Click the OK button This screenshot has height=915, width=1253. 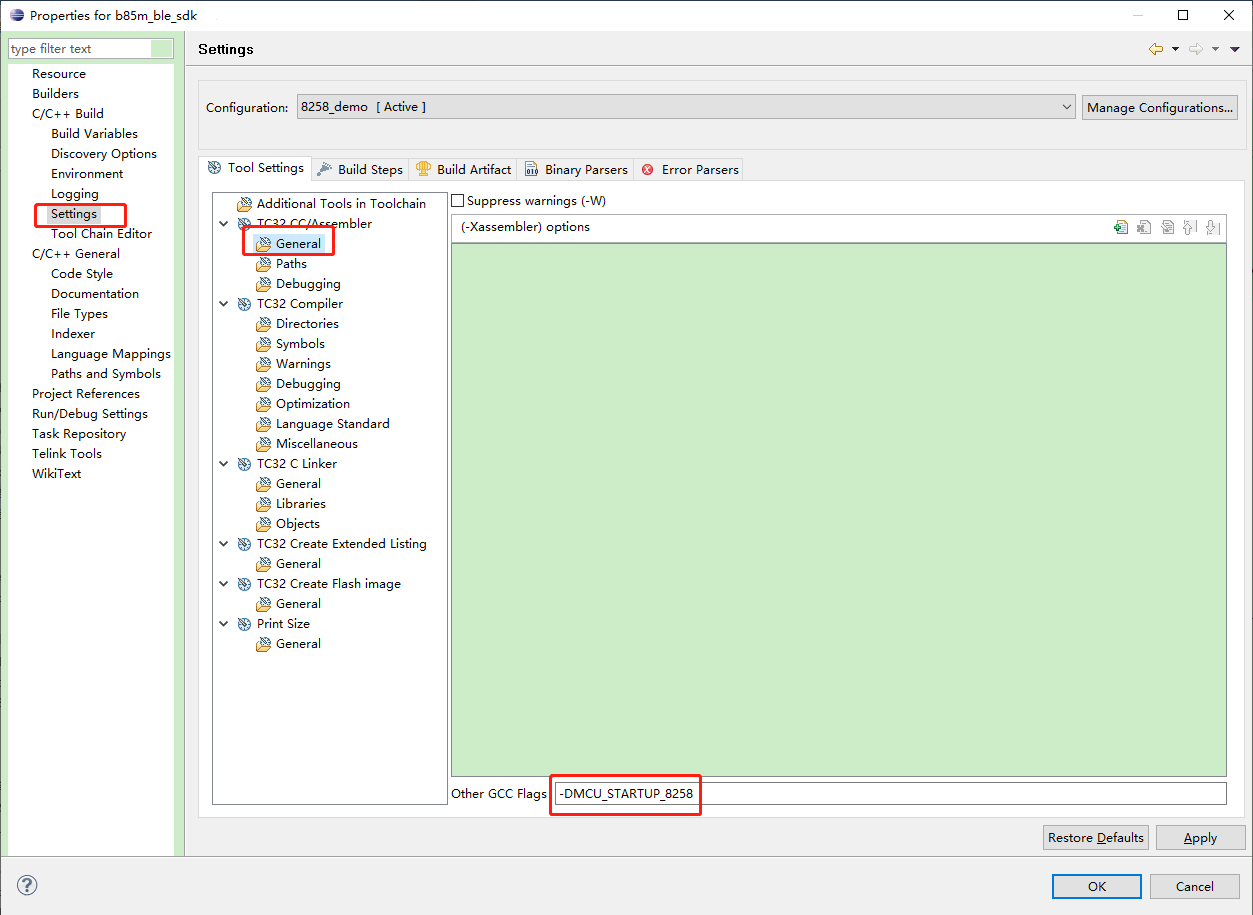coord(1097,886)
